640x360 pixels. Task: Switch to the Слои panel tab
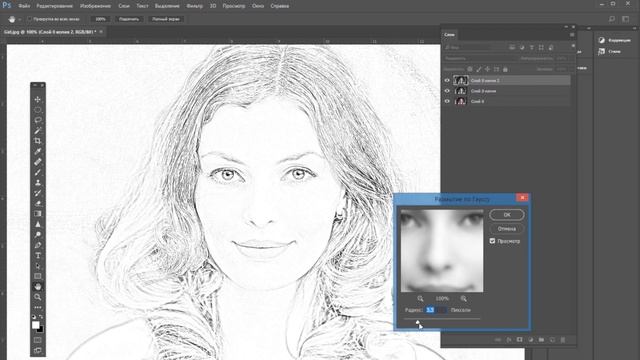[x=449, y=35]
